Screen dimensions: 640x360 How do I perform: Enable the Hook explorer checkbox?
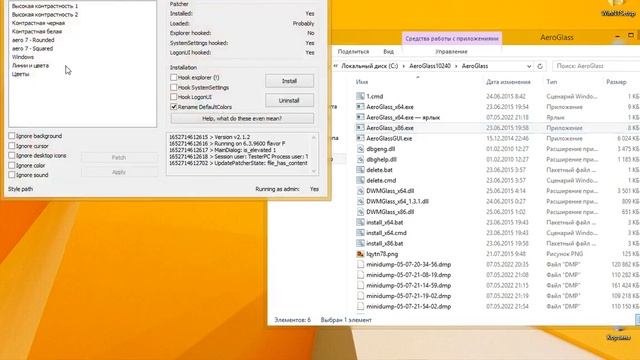click(x=173, y=77)
